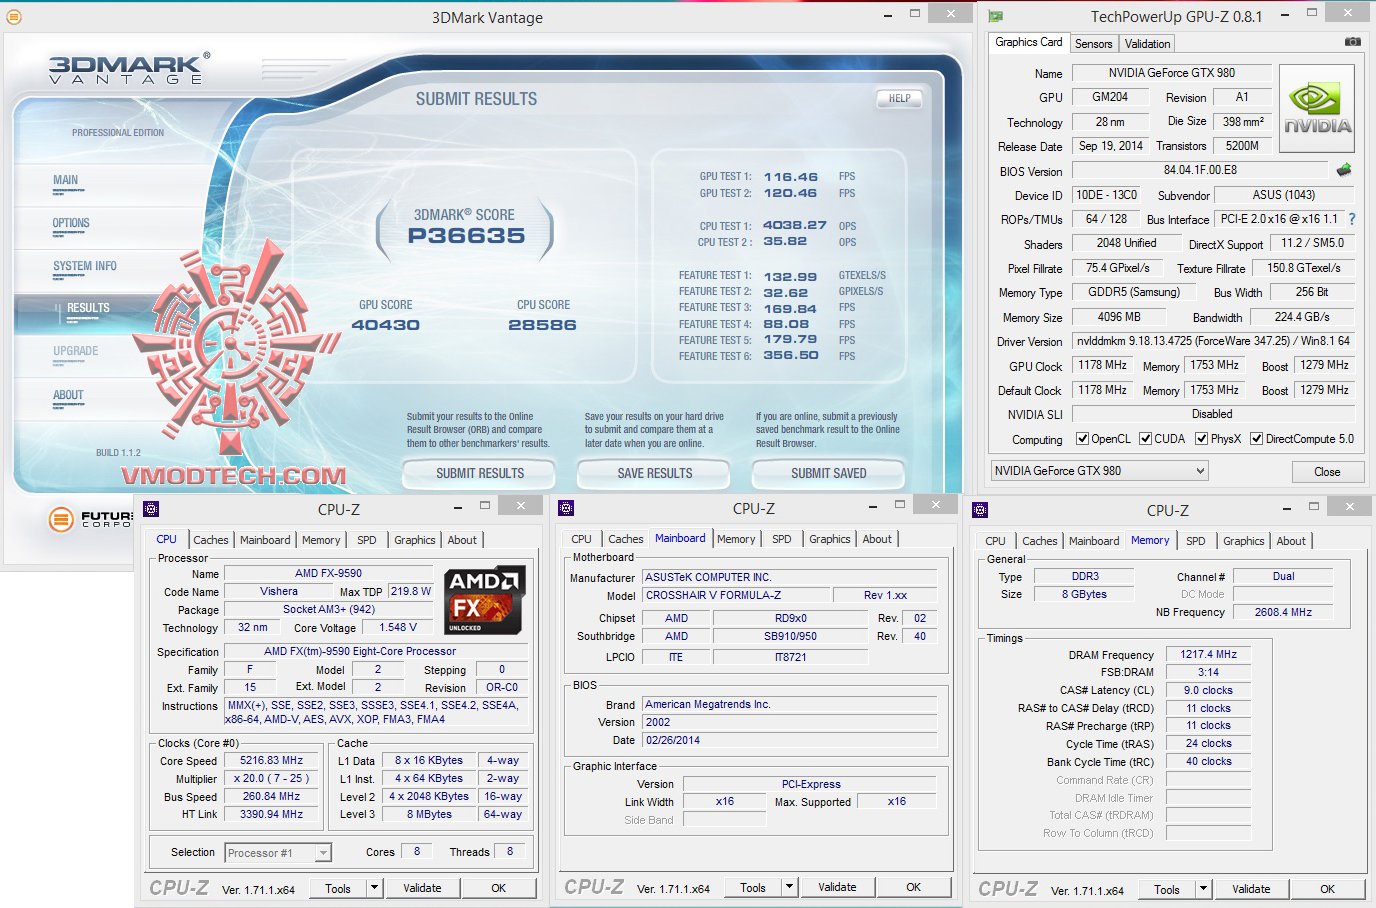The image size is (1376, 908).
Task: Open Mainboard tab in left CPU-Z window
Action: pyautogui.click(x=265, y=540)
